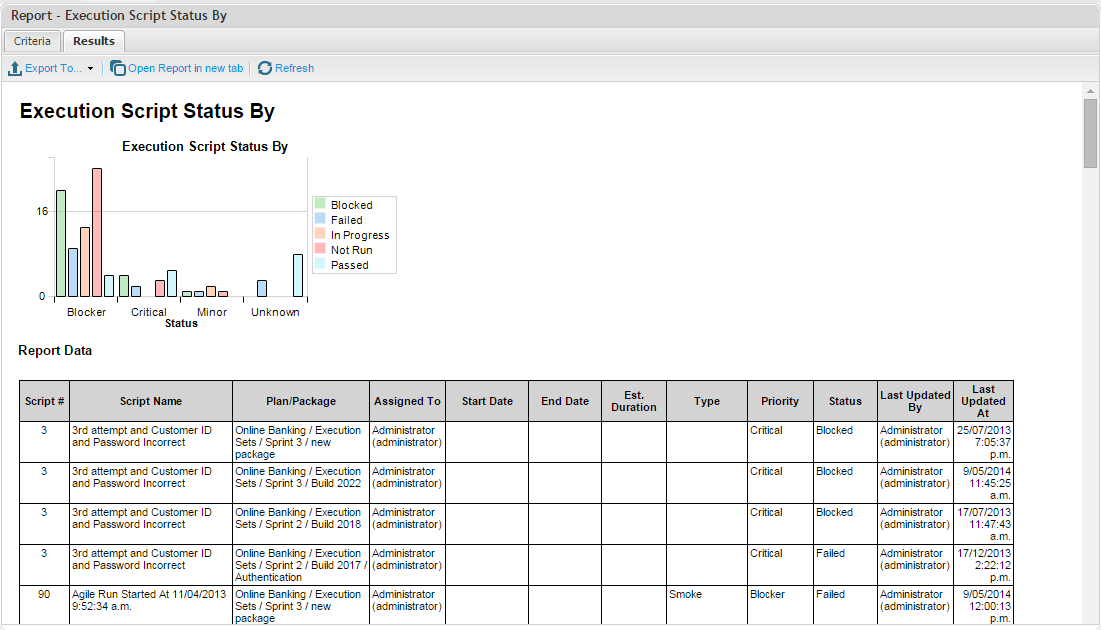Screen dimensions: 1101x630
Task: Click the Export To upload icon
Action: (15, 68)
